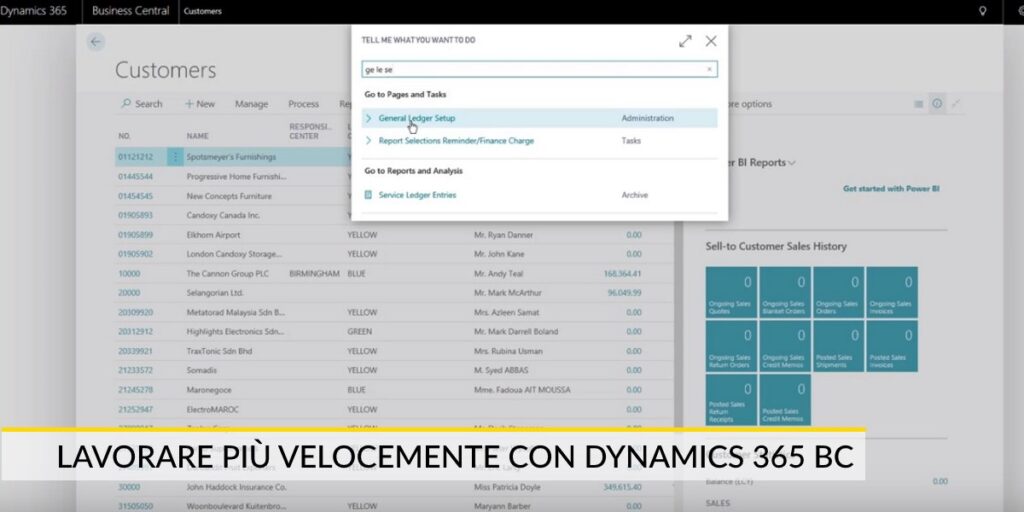Screen dimensions: 1024x512
Task: Expand the Tell Me search dialog
Action: coord(685,41)
